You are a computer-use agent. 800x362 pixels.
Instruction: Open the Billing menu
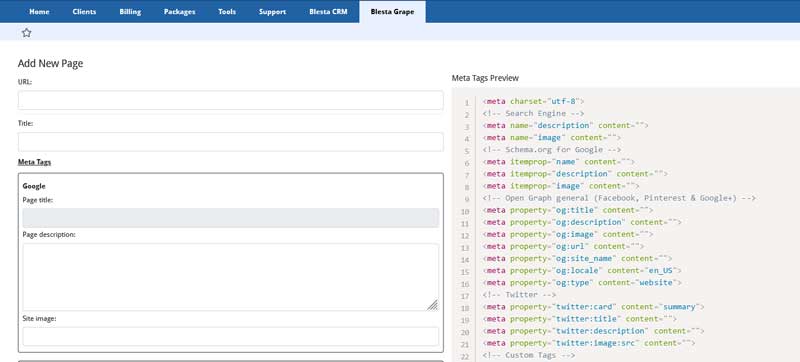(130, 12)
